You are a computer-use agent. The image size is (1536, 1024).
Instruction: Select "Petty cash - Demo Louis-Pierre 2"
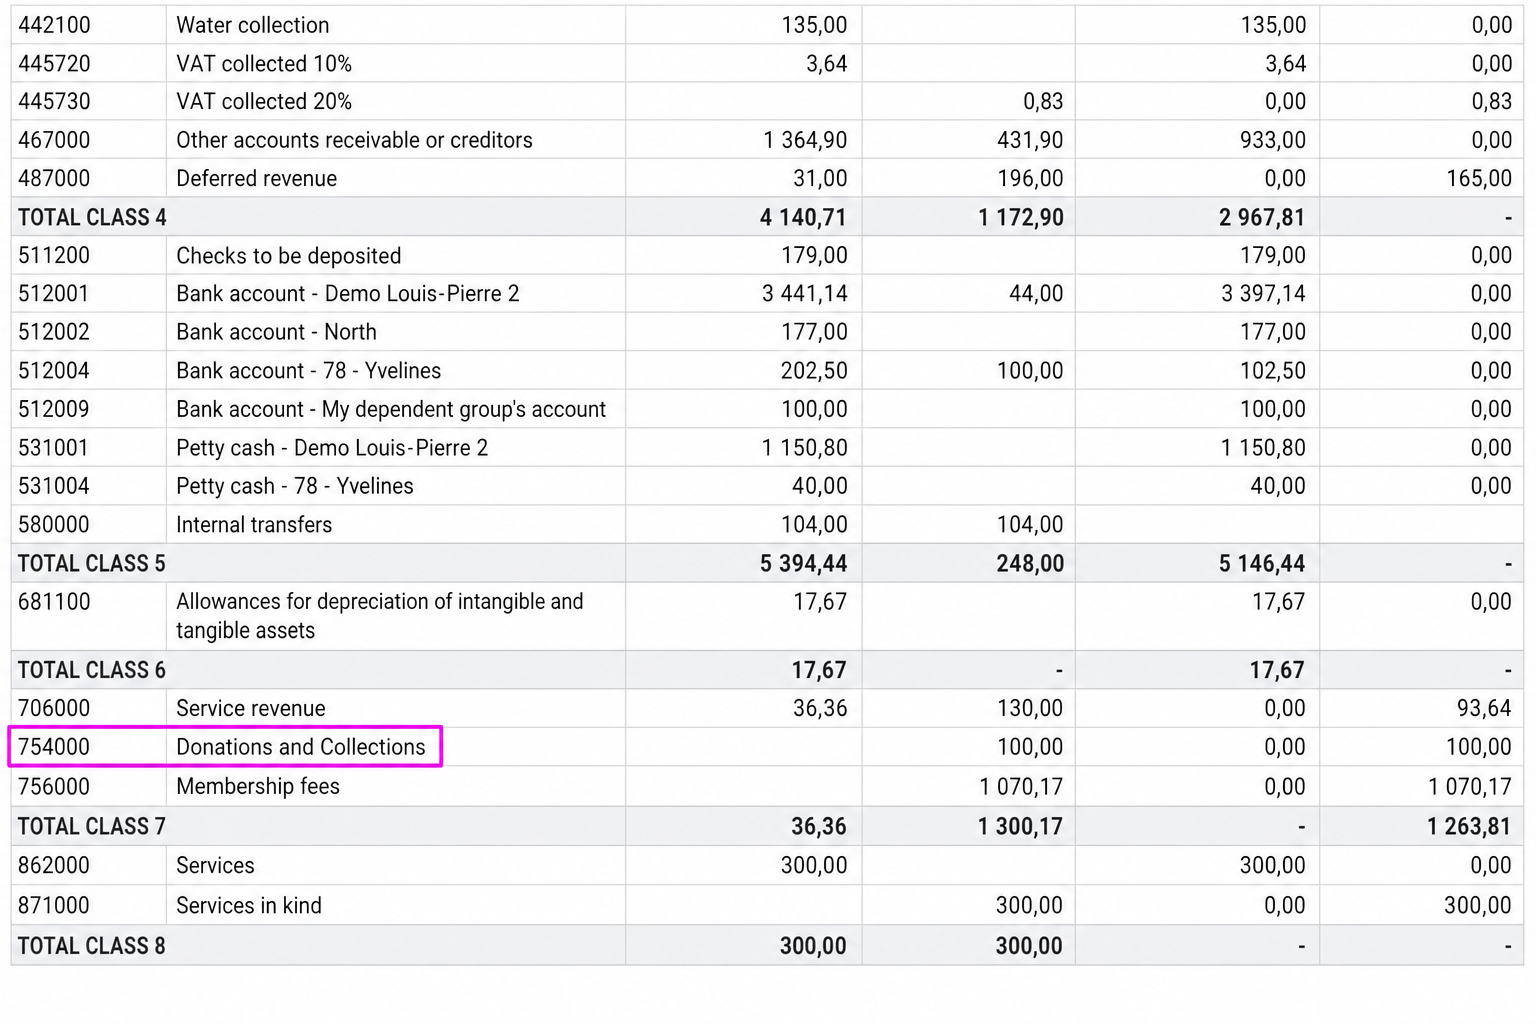click(332, 448)
